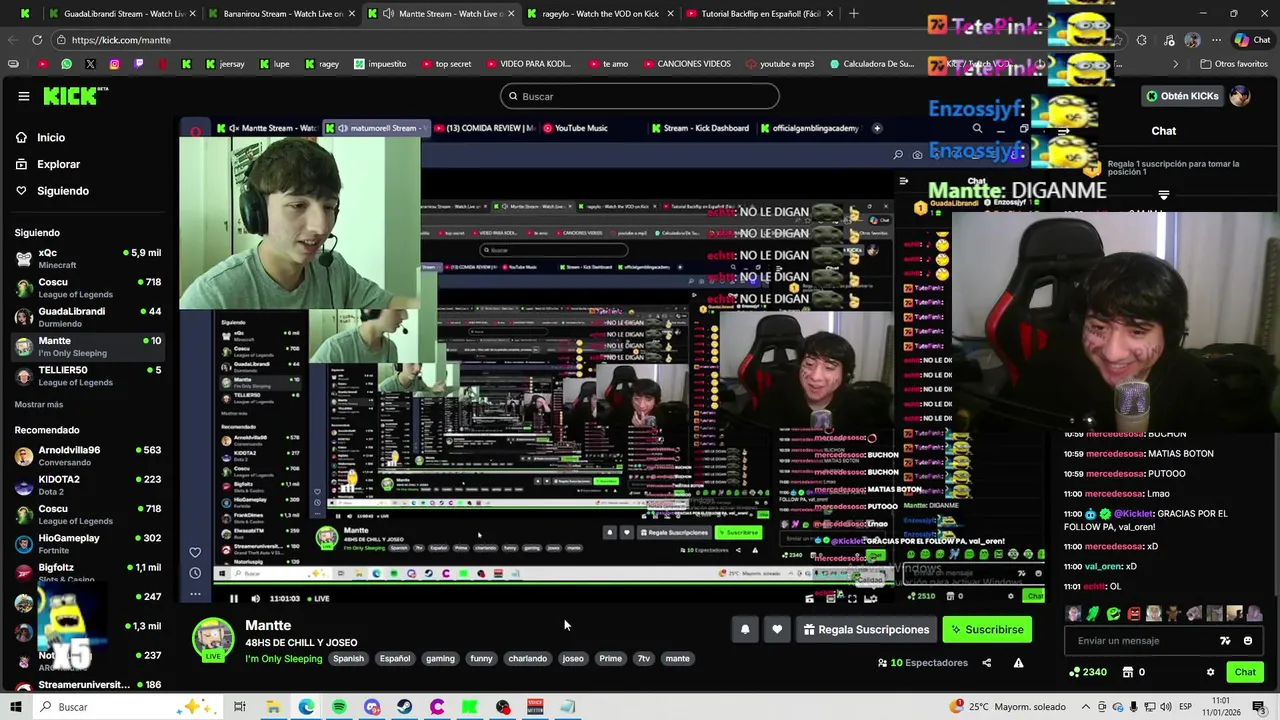The width and height of the screenshot is (1280, 720).
Task: Select the 7tv tag
Action: click(x=643, y=658)
